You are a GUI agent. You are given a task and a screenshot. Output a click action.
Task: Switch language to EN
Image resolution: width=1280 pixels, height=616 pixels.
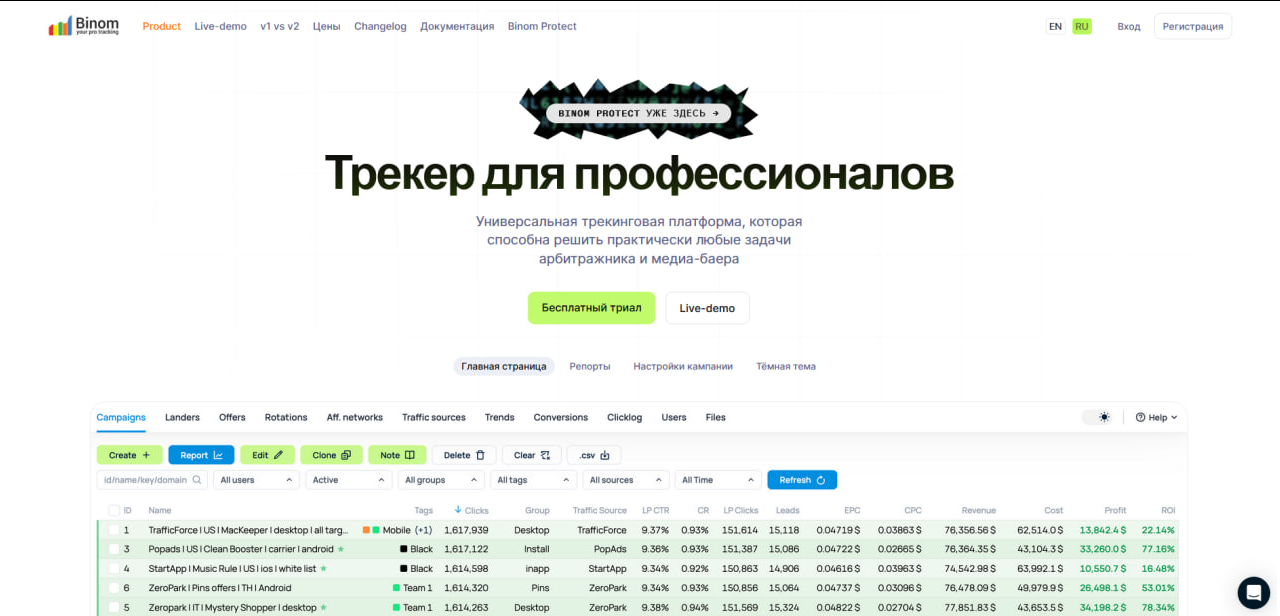1055,26
